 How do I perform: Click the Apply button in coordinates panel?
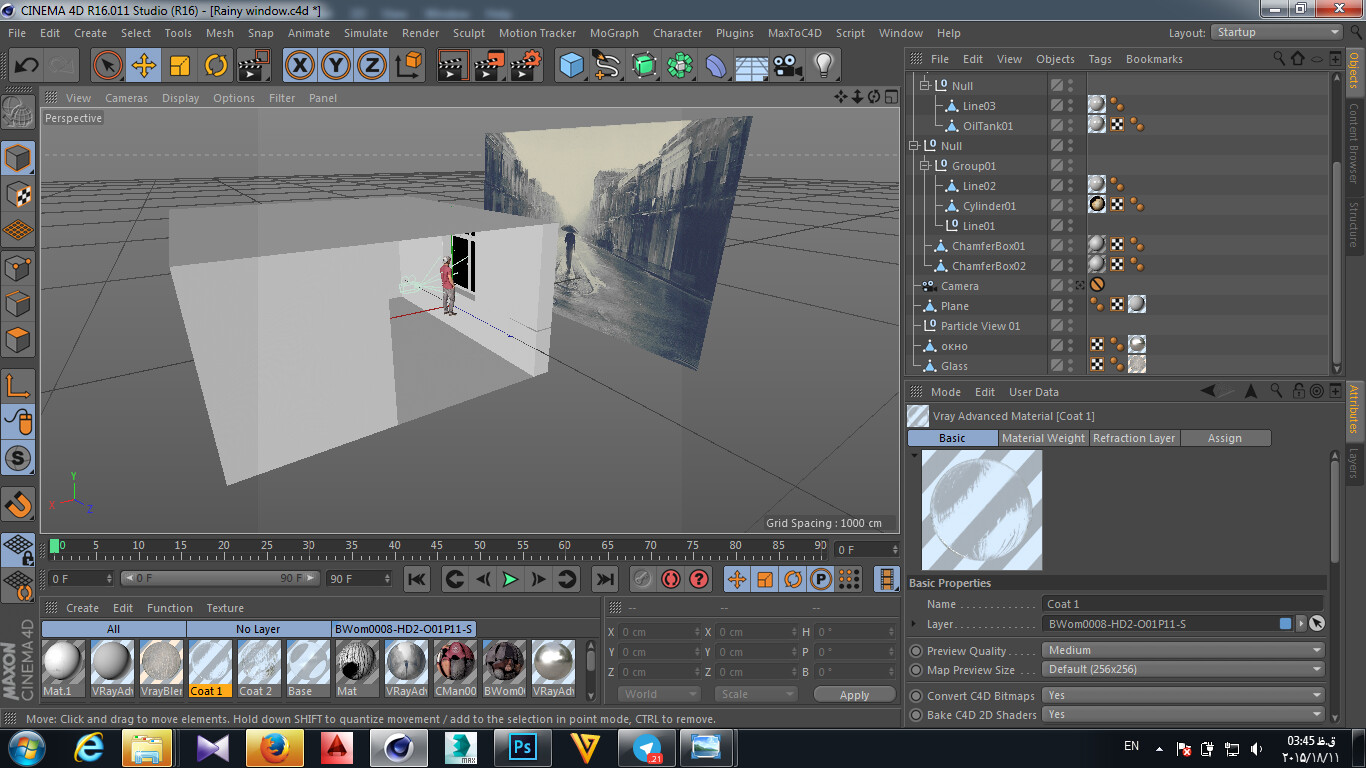click(x=854, y=695)
